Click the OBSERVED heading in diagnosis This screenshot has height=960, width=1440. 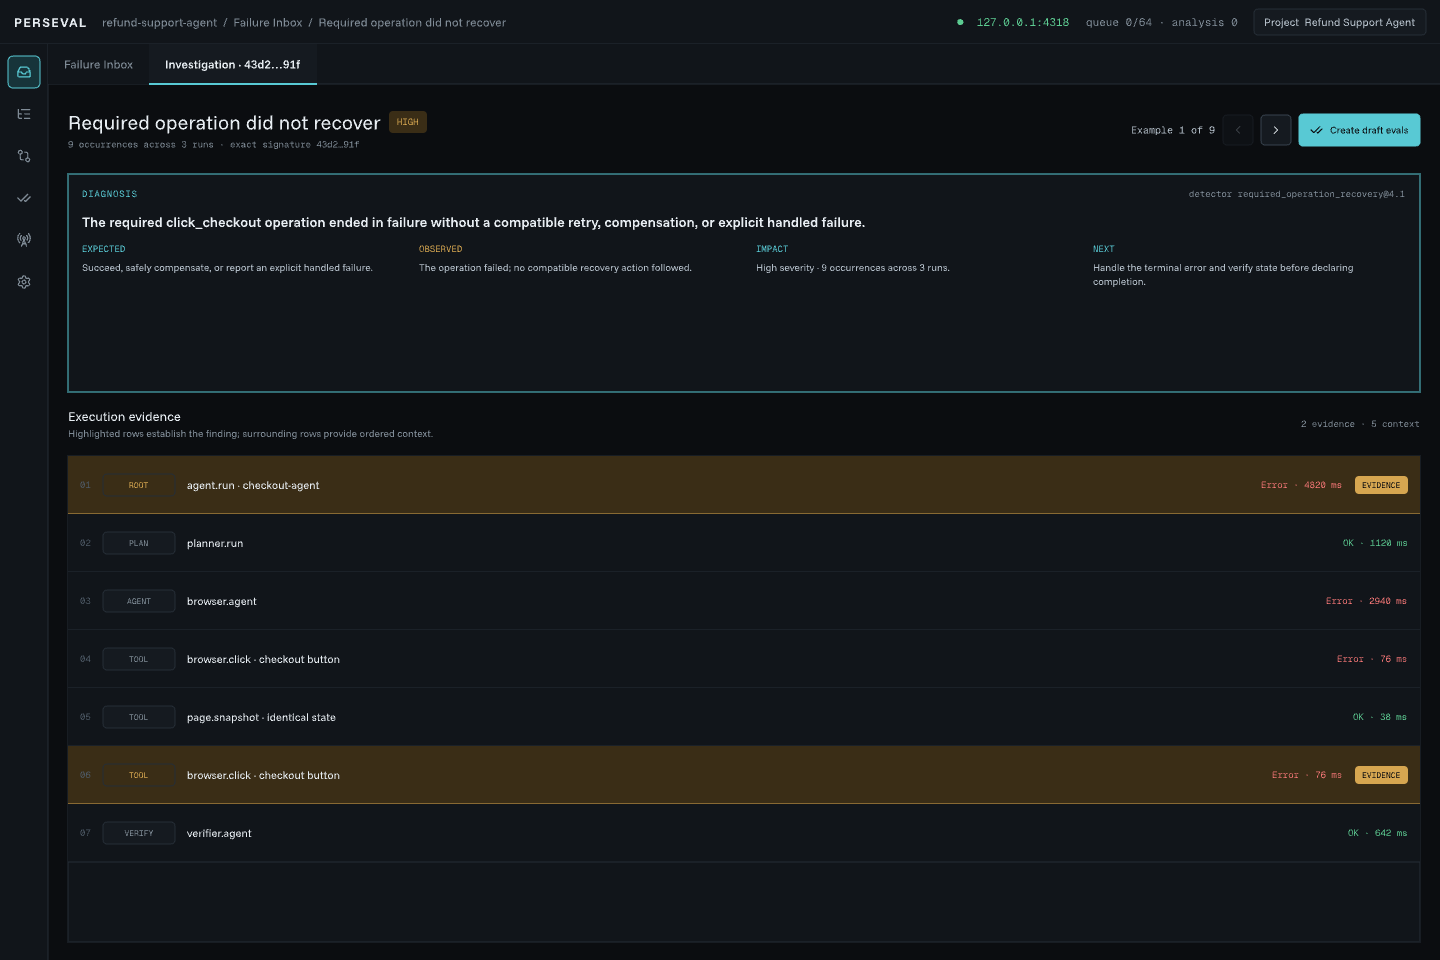[x=441, y=249]
